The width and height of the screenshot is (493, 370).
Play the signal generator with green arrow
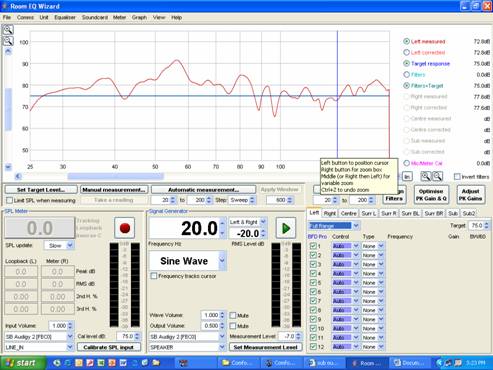click(x=286, y=228)
